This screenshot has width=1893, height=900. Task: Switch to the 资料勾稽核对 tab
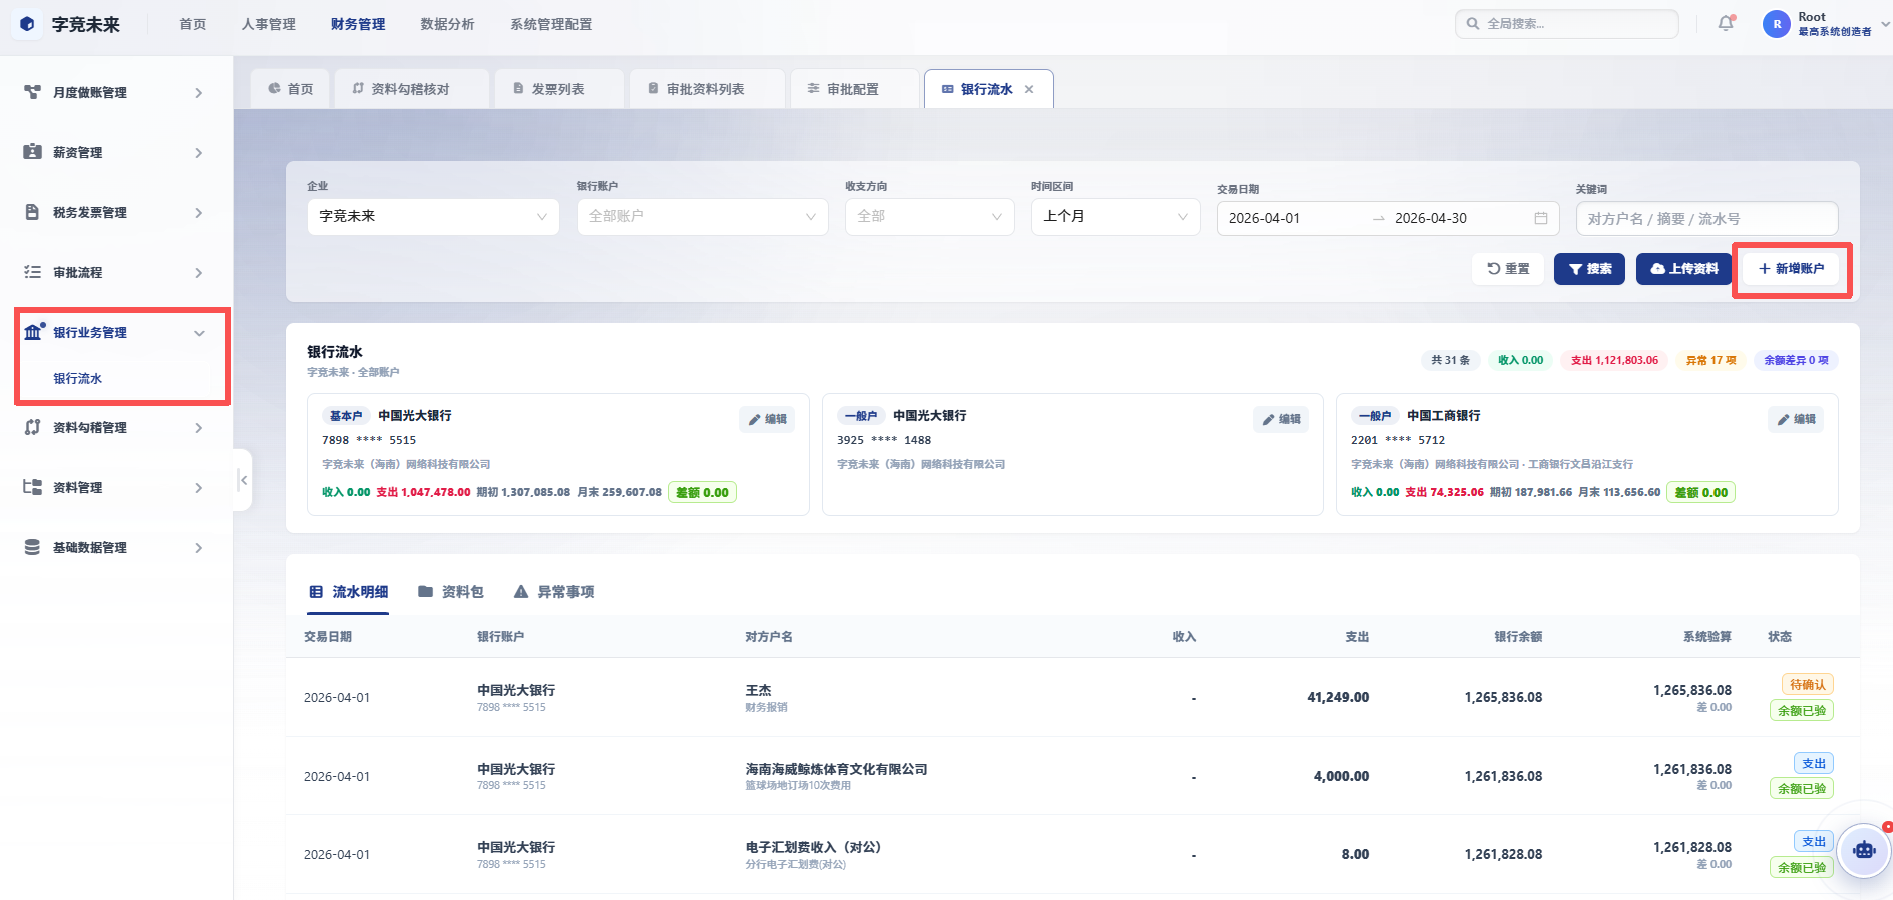coord(411,89)
